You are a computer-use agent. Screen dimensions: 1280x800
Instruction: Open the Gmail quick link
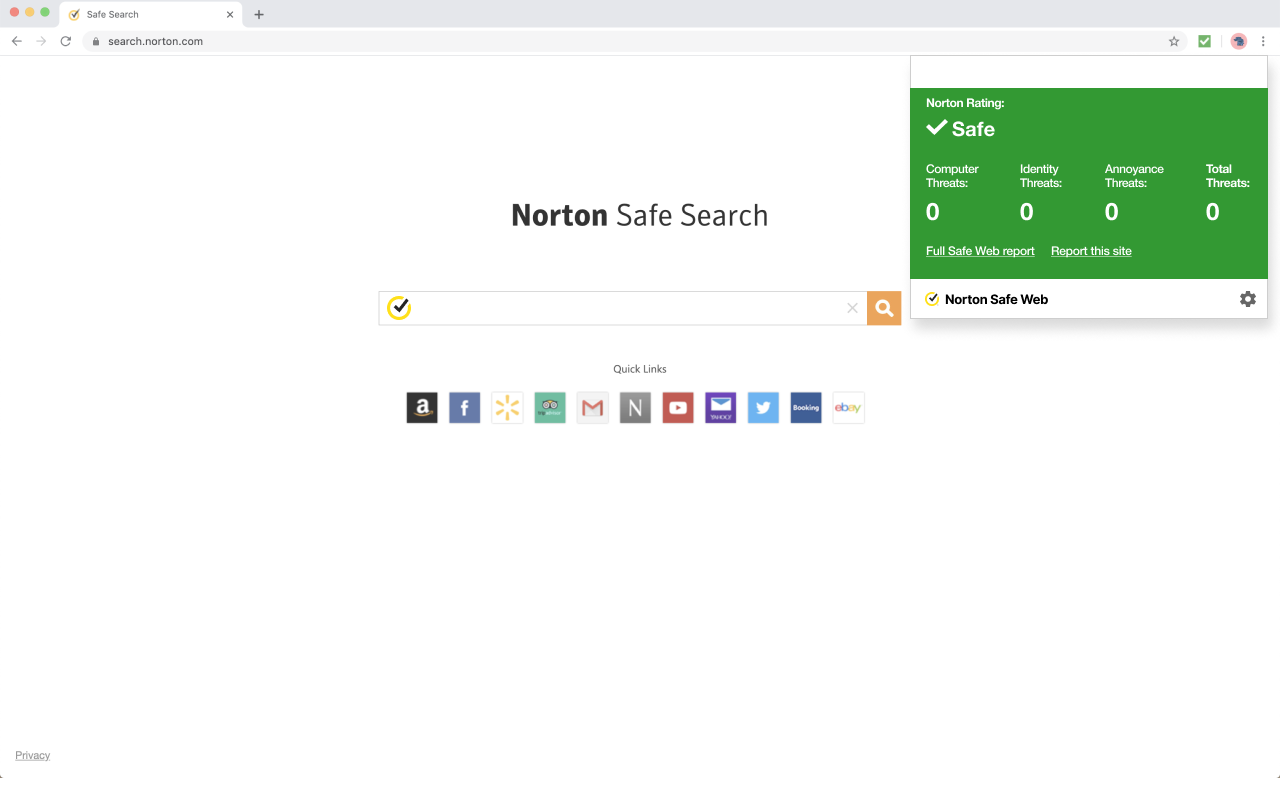[592, 407]
